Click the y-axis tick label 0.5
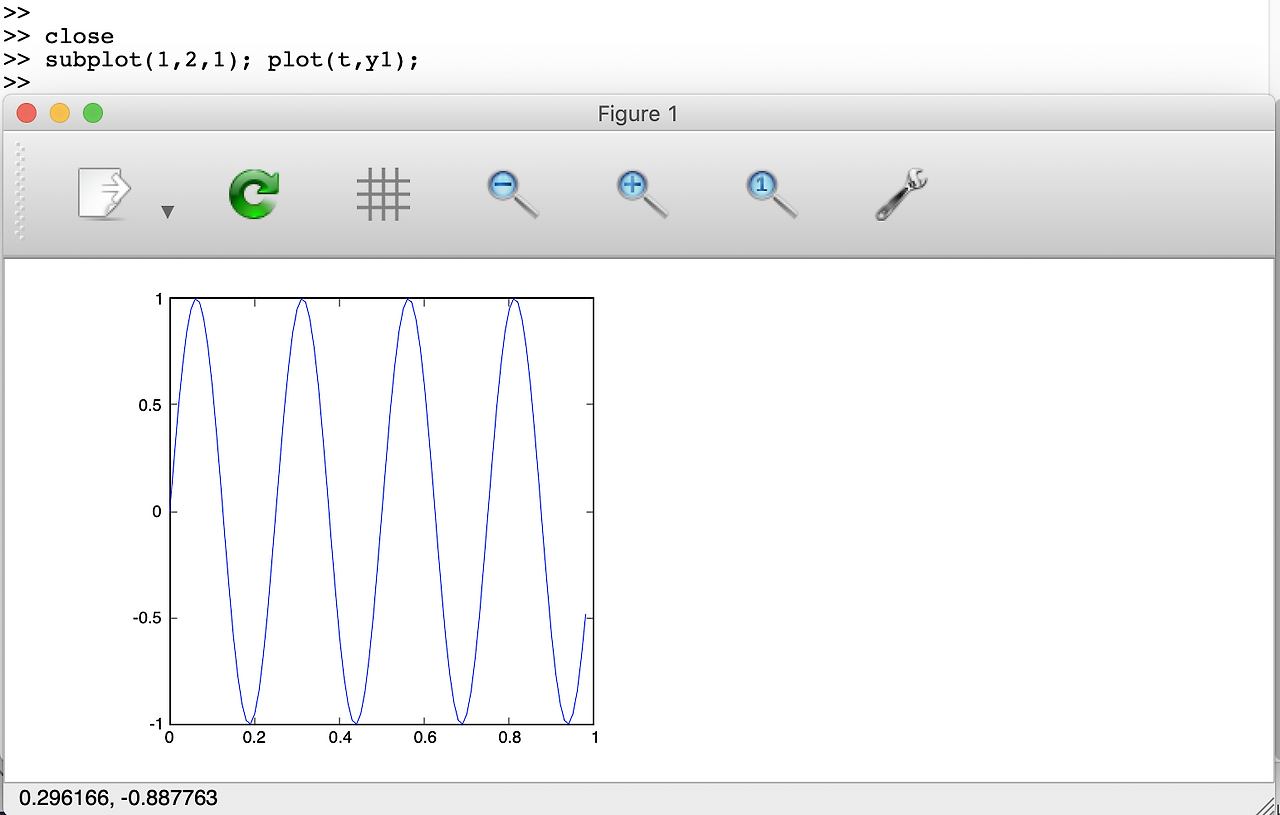The height and width of the screenshot is (815, 1280). [x=148, y=405]
